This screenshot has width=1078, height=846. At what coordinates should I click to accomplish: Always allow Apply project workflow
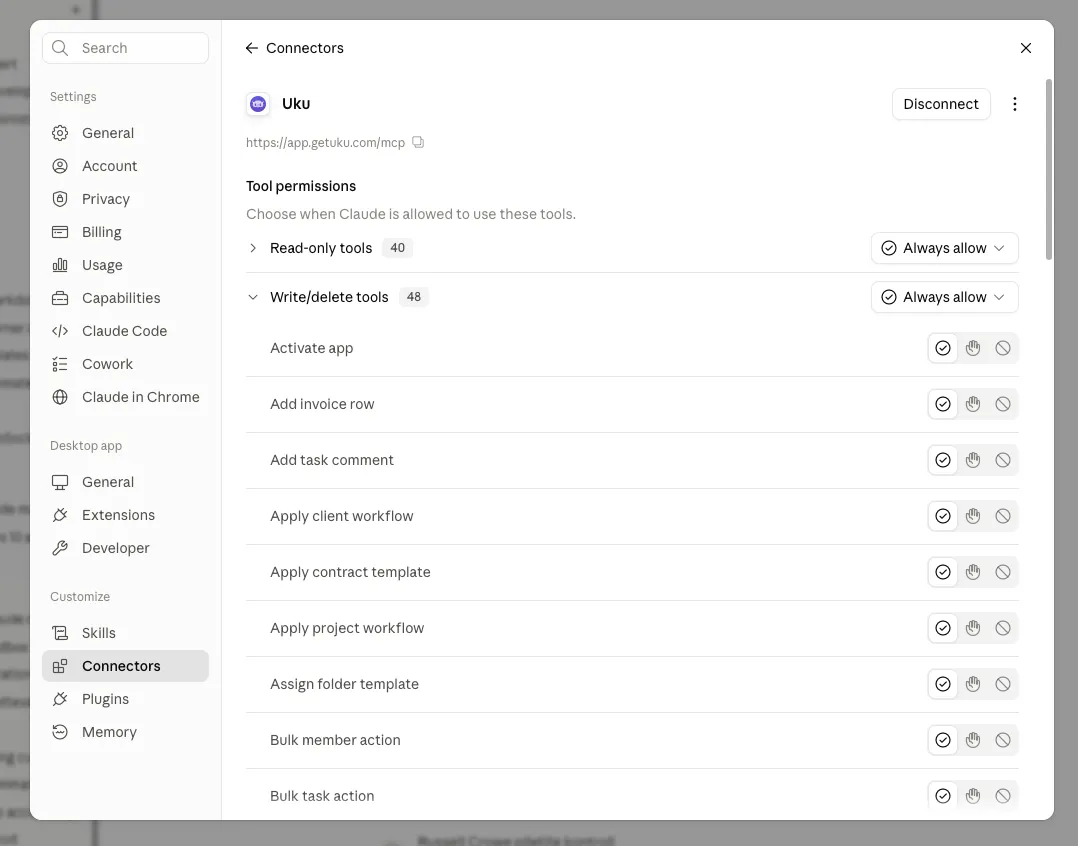(x=943, y=628)
